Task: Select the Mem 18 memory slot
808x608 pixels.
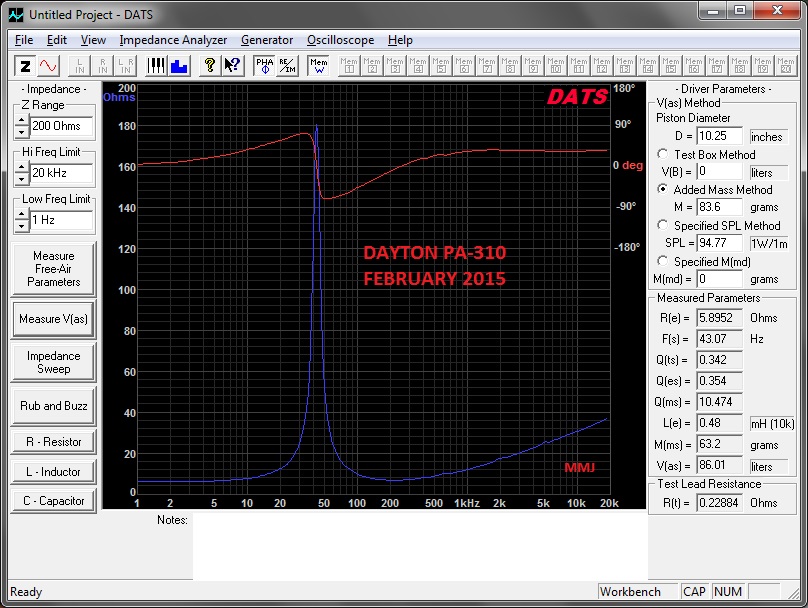Action: pyautogui.click(x=740, y=65)
